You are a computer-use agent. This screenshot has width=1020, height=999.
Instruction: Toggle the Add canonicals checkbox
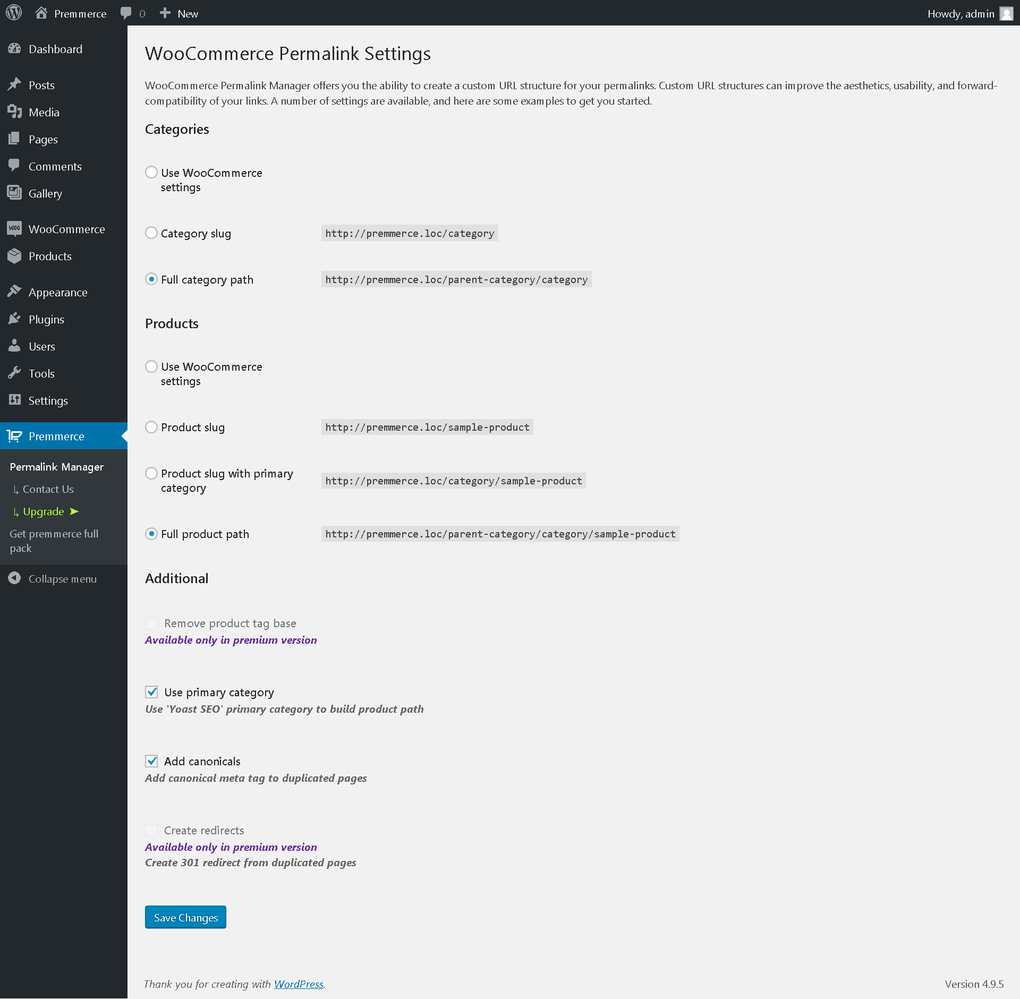pos(152,761)
